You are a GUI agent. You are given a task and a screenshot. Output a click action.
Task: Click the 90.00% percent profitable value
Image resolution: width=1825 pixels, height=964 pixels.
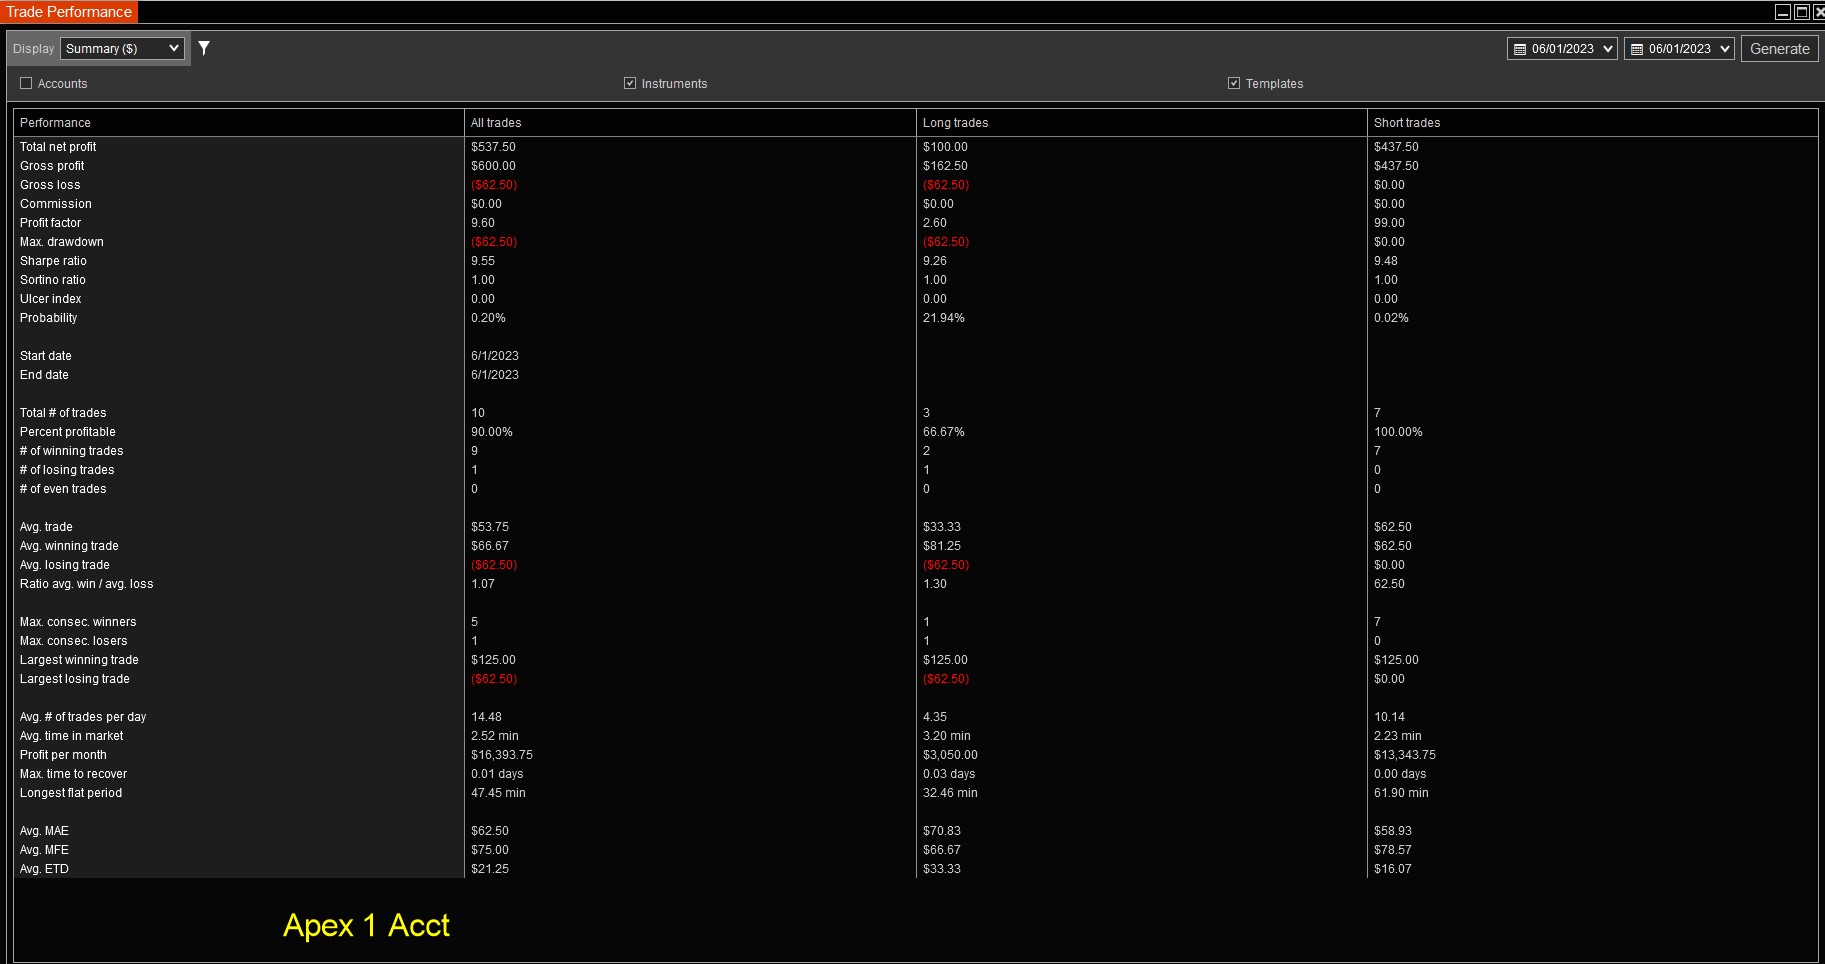tap(492, 432)
